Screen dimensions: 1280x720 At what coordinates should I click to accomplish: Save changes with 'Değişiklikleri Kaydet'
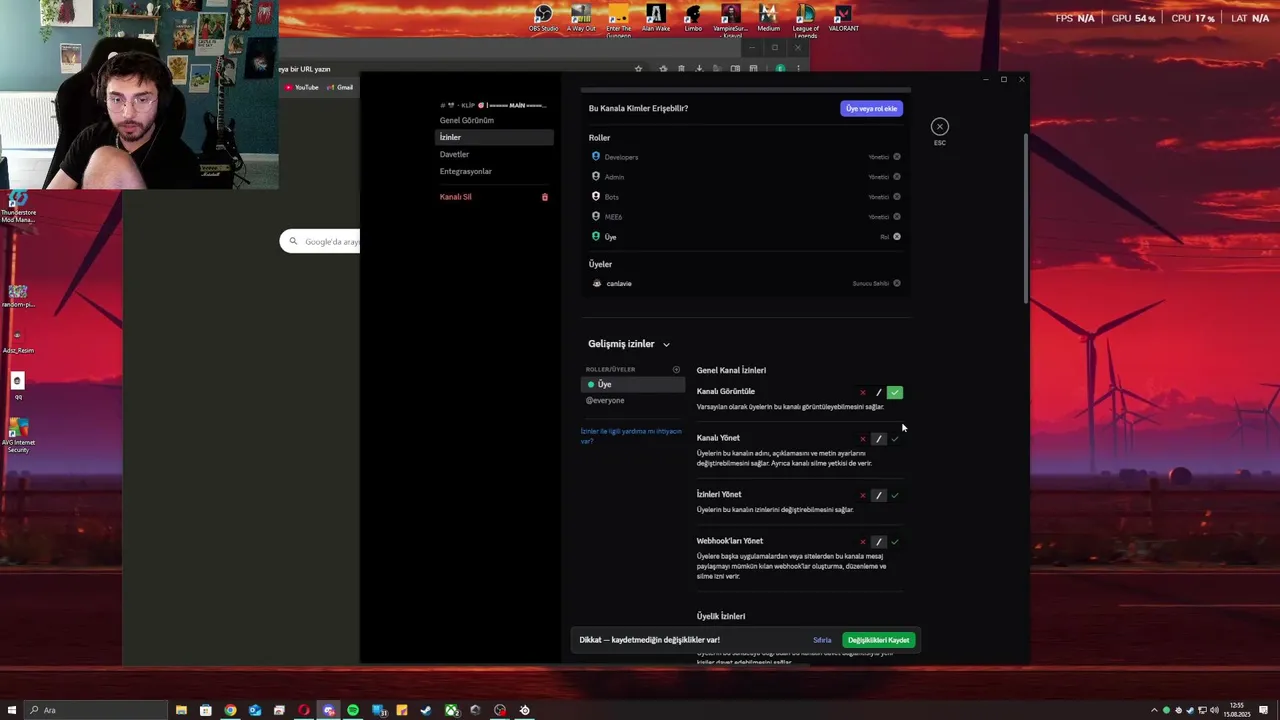click(x=878, y=640)
